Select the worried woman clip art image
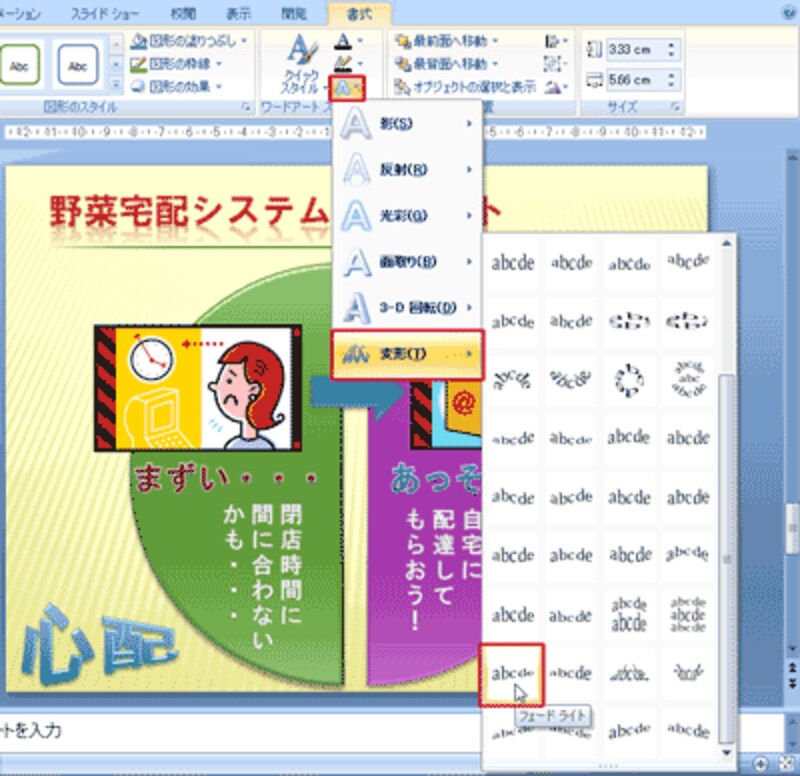 click(x=198, y=389)
